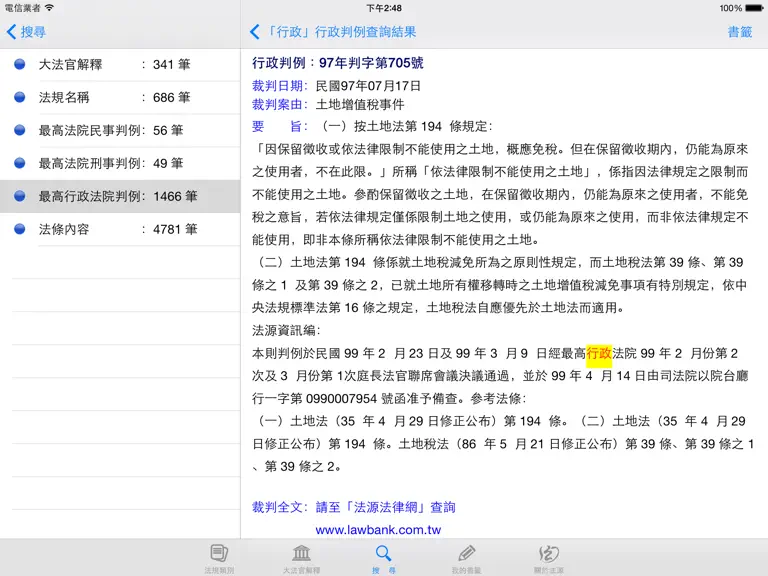Select the 法規名稱 686 筆 row
The image size is (768, 576).
[x=120, y=97]
